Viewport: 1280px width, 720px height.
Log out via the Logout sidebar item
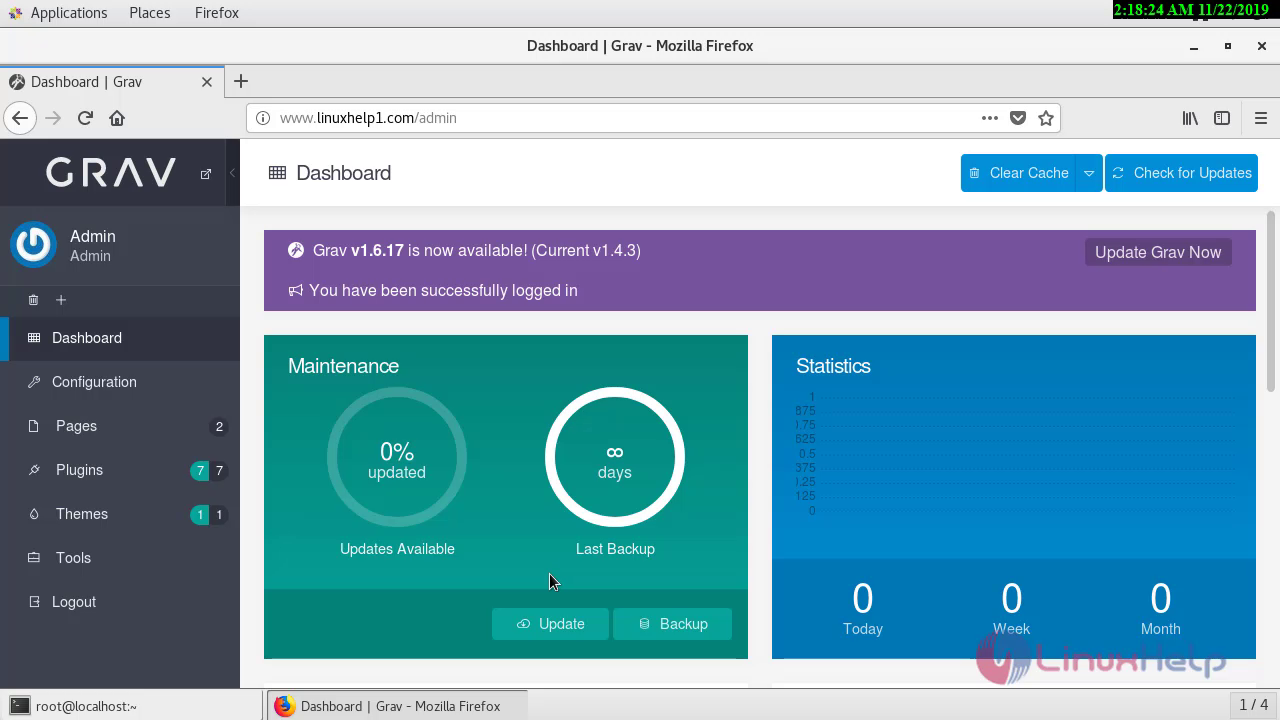(120, 602)
